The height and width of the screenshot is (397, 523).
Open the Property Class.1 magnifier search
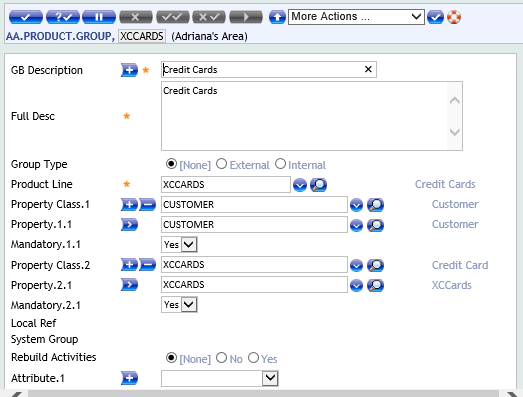[376, 205]
